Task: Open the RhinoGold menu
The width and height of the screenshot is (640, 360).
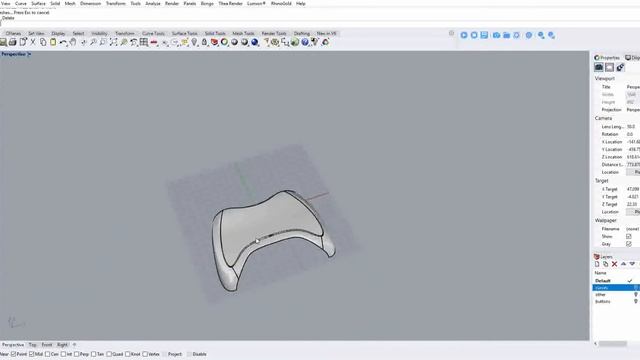Action: pos(281,3)
